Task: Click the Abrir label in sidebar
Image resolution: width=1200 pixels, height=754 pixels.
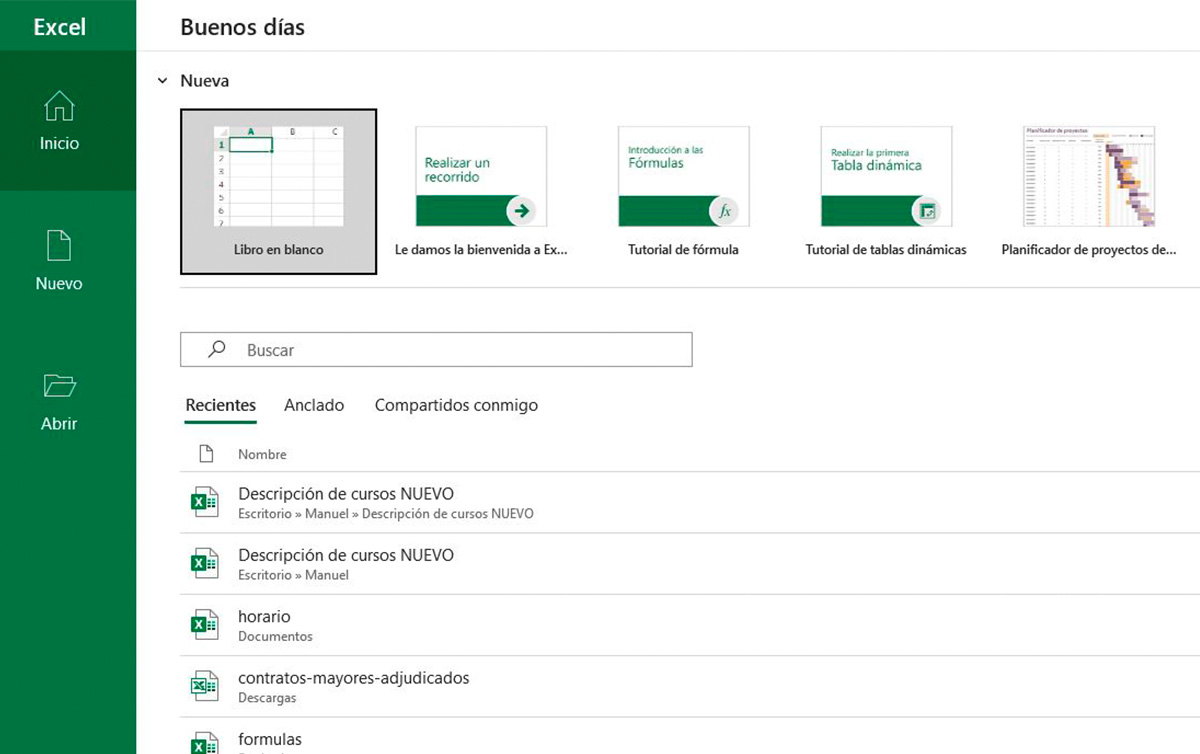Action: pyautogui.click(x=60, y=423)
